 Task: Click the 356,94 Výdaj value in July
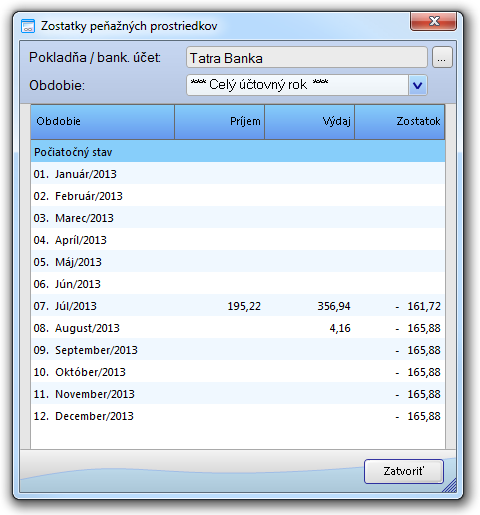(334, 306)
